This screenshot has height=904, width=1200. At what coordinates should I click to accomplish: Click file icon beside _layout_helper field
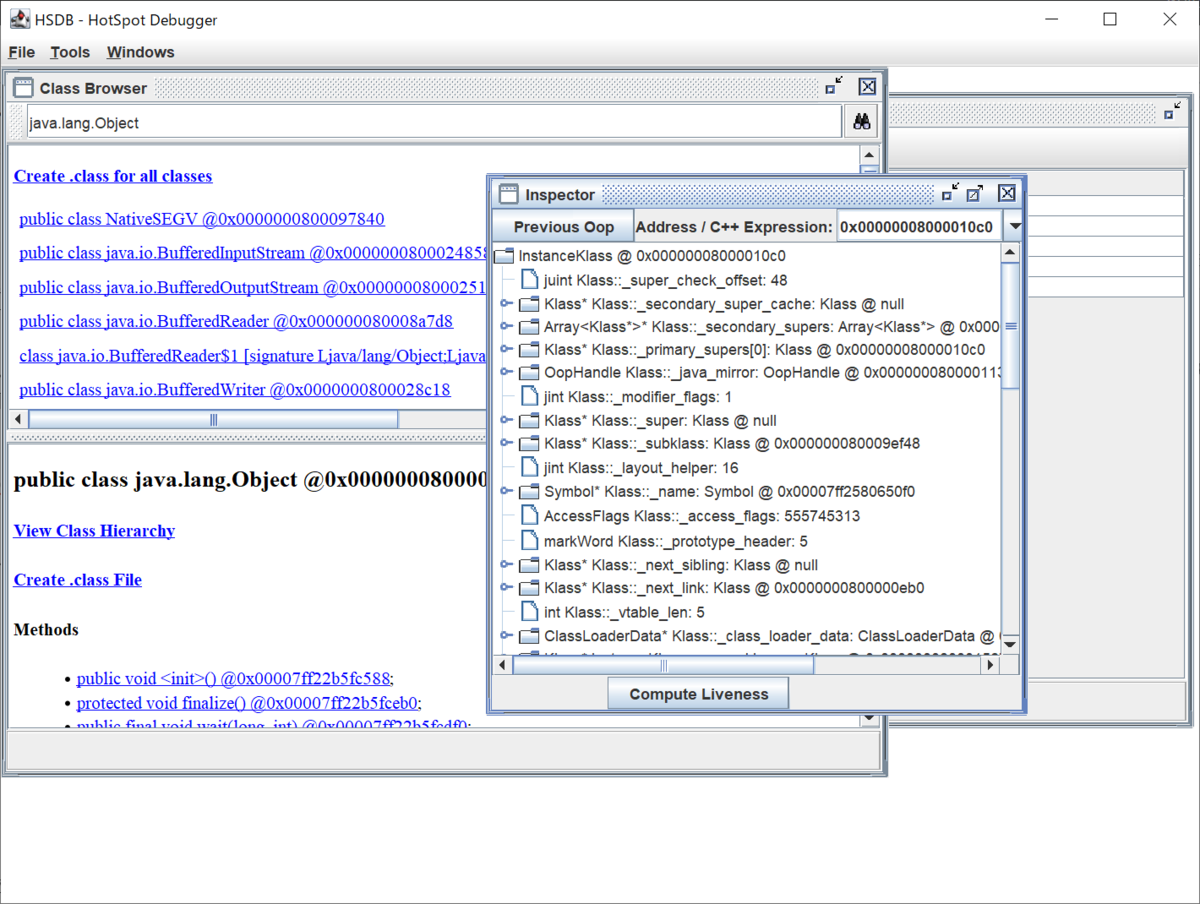[529, 467]
